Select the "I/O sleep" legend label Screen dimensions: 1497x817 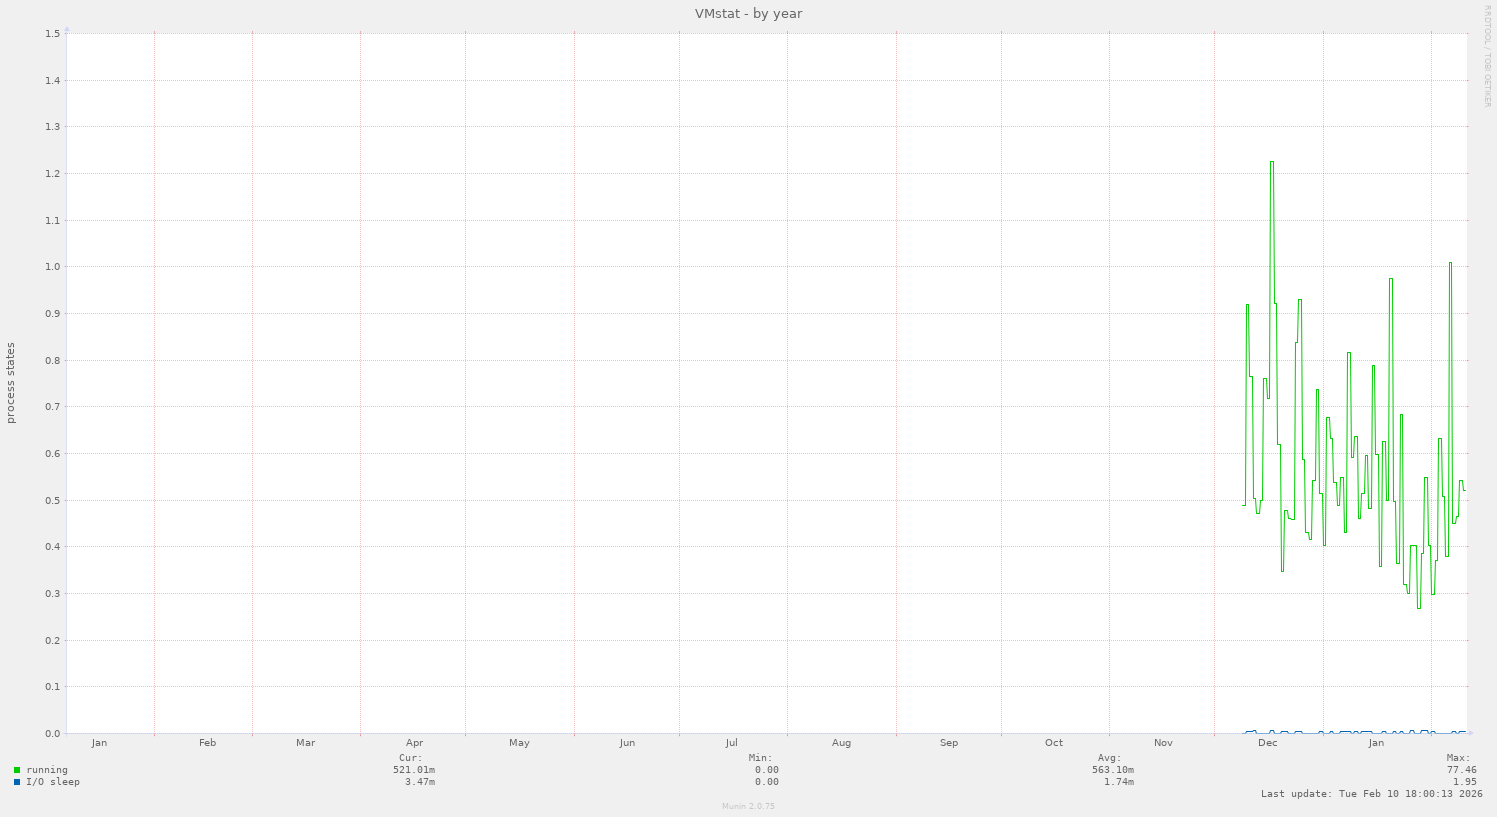click(x=53, y=782)
